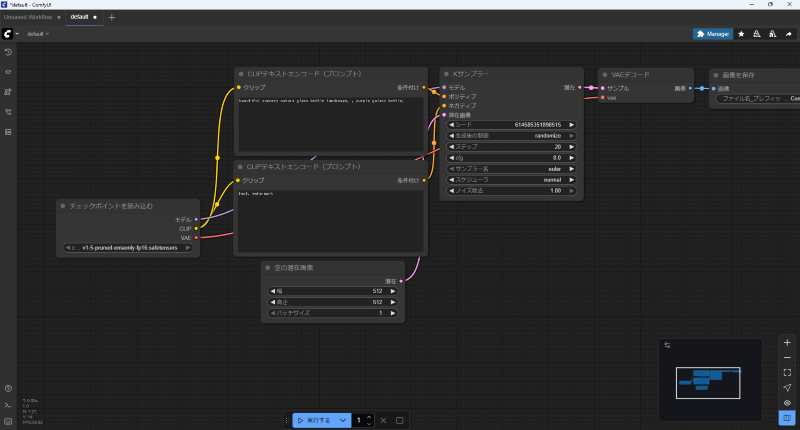Increment the batch count up arrow

pyautogui.click(x=369, y=417)
